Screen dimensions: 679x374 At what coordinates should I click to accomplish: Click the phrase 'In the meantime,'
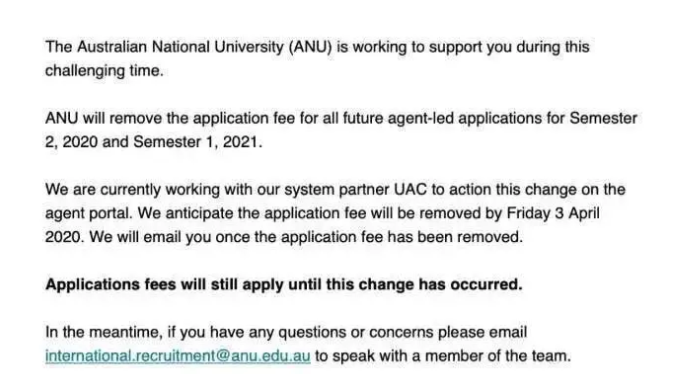104,332
